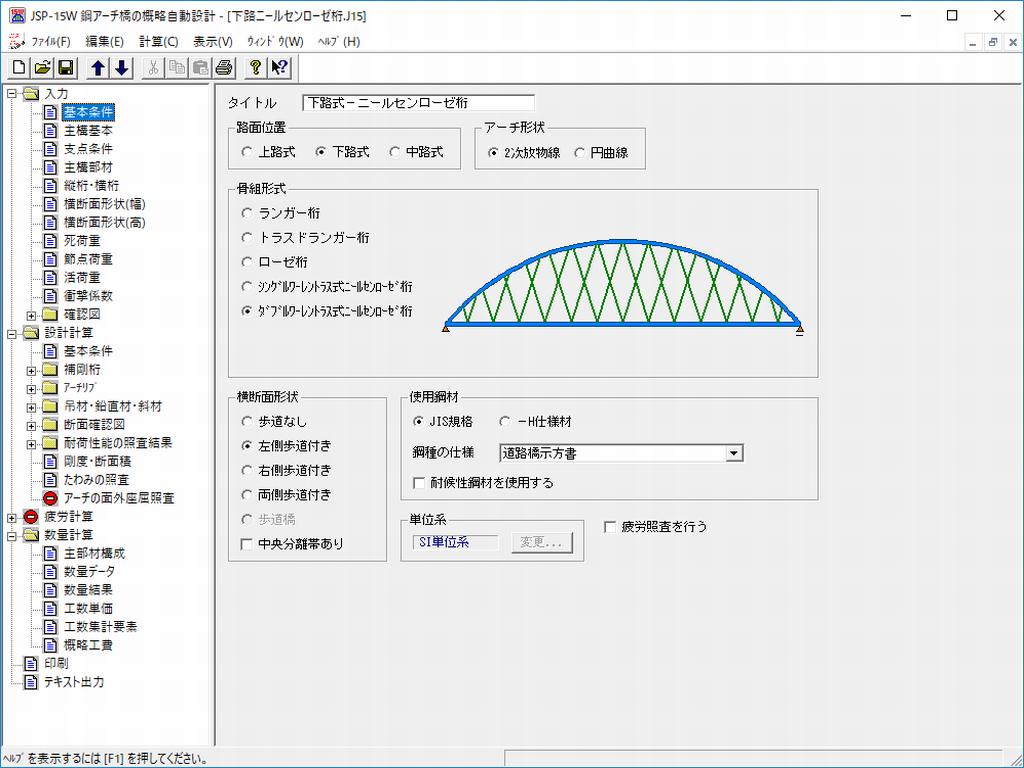The width and height of the screenshot is (1024, 768).
Task: Open the 表示(V) menu
Action: 212,41
